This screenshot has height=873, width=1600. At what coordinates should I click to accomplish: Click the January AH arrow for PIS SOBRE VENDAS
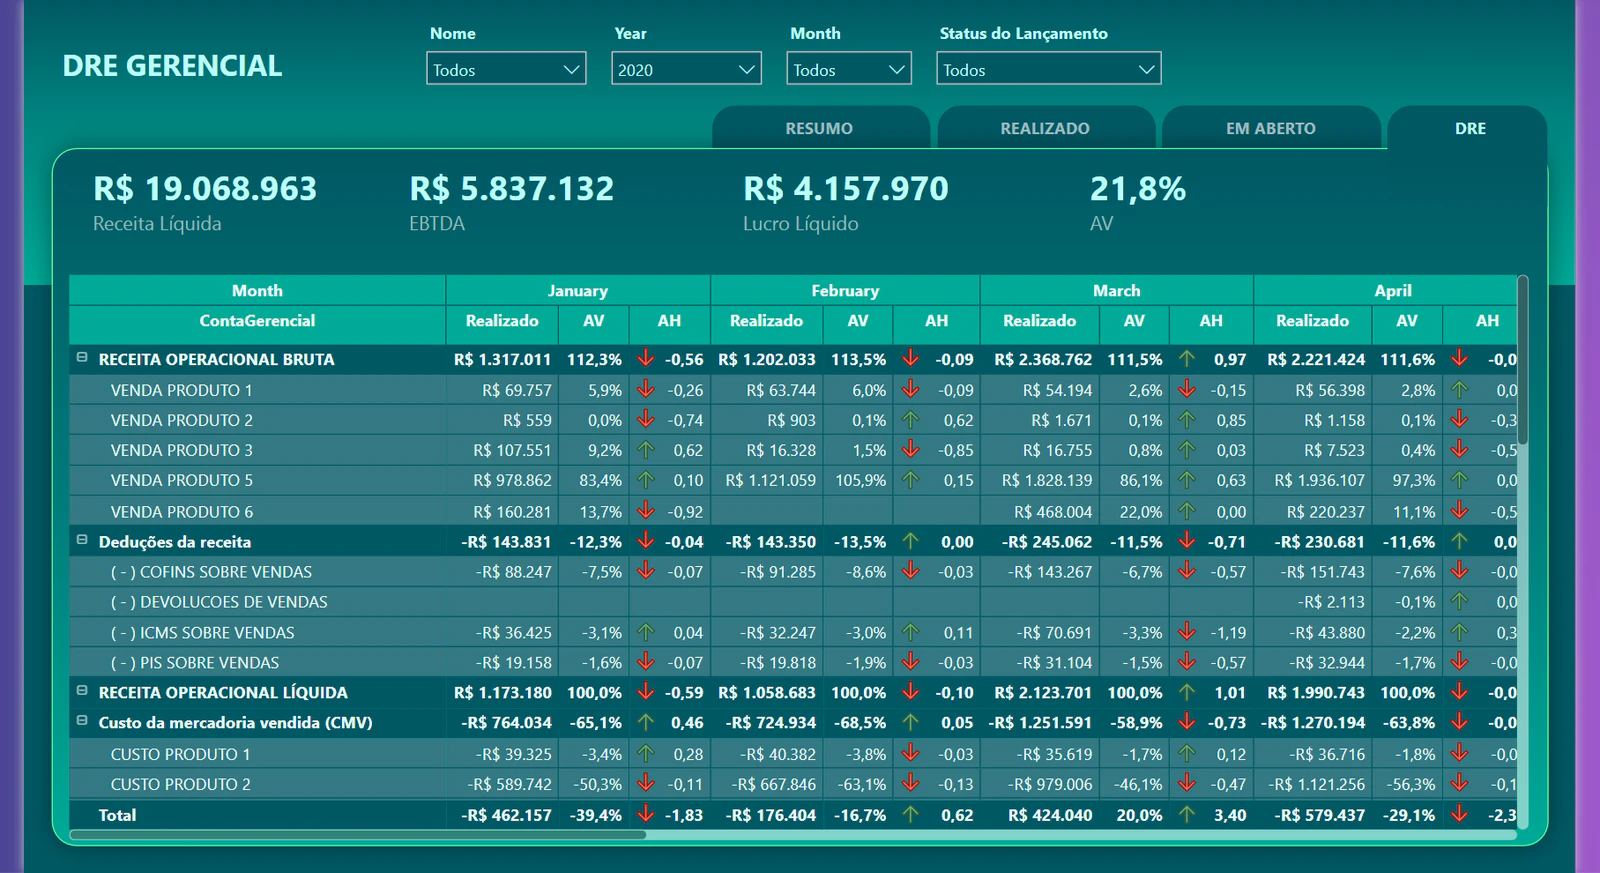(646, 662)
